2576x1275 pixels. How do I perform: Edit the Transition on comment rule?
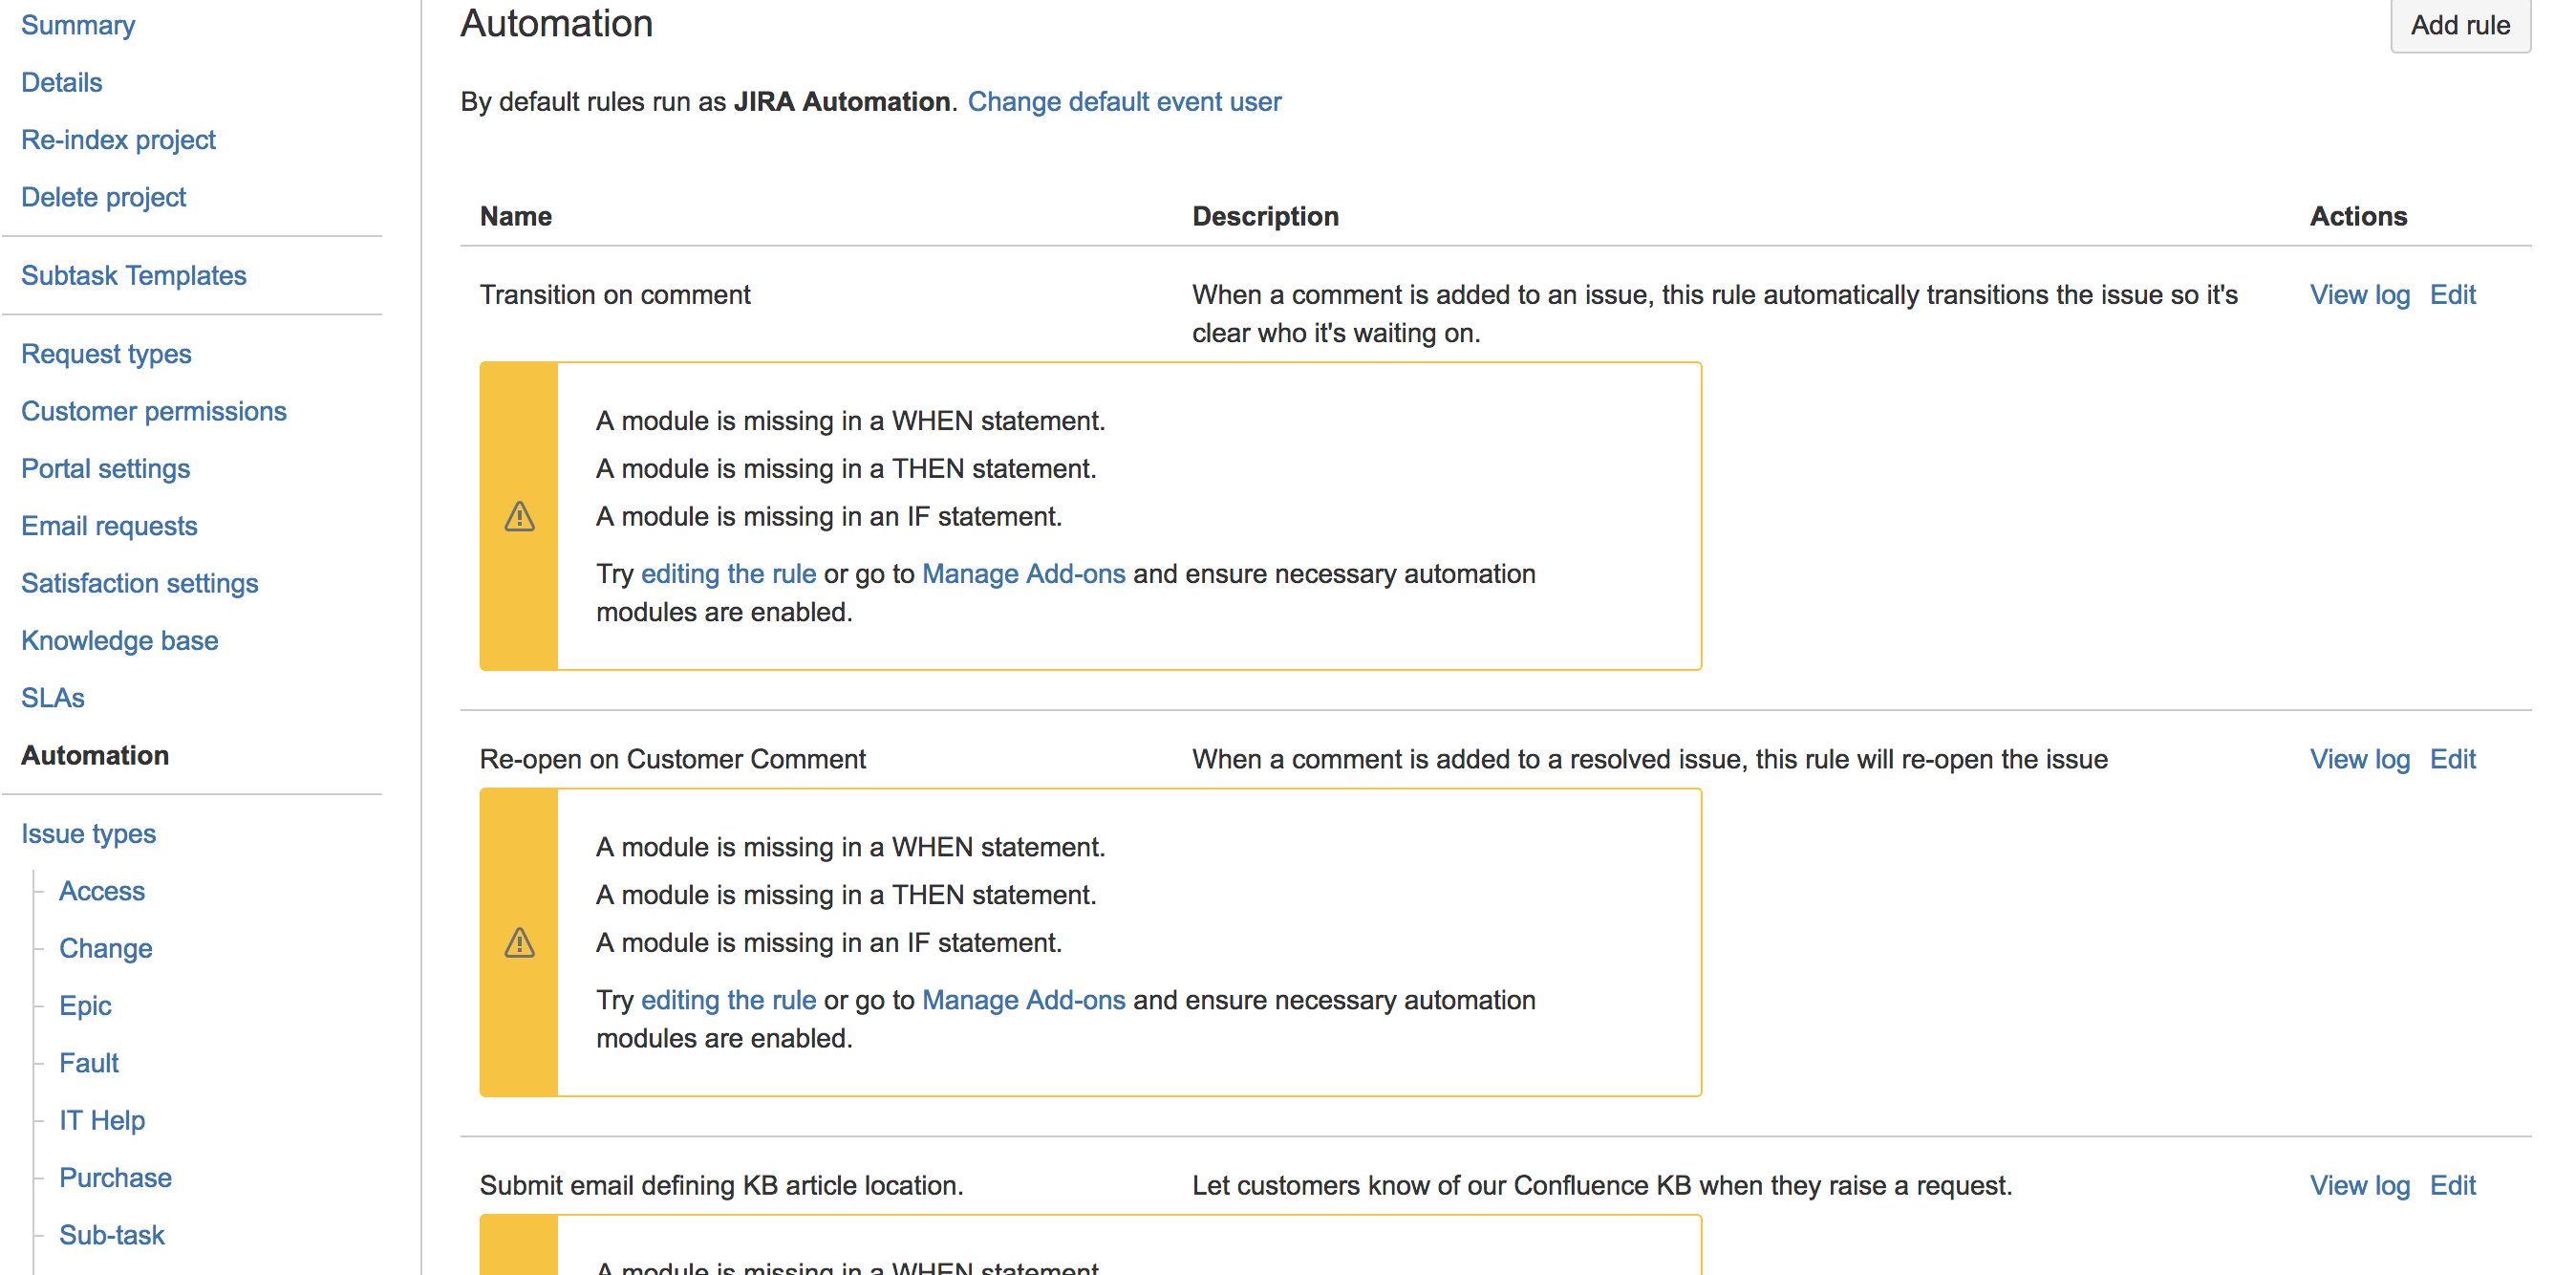[2452, 295]
